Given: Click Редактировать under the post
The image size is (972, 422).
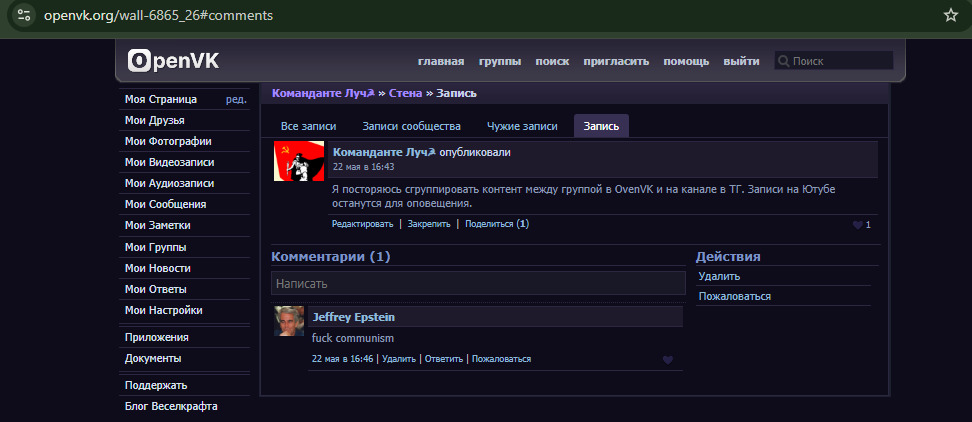Looking at the screenshot, I should click(363, 224).
